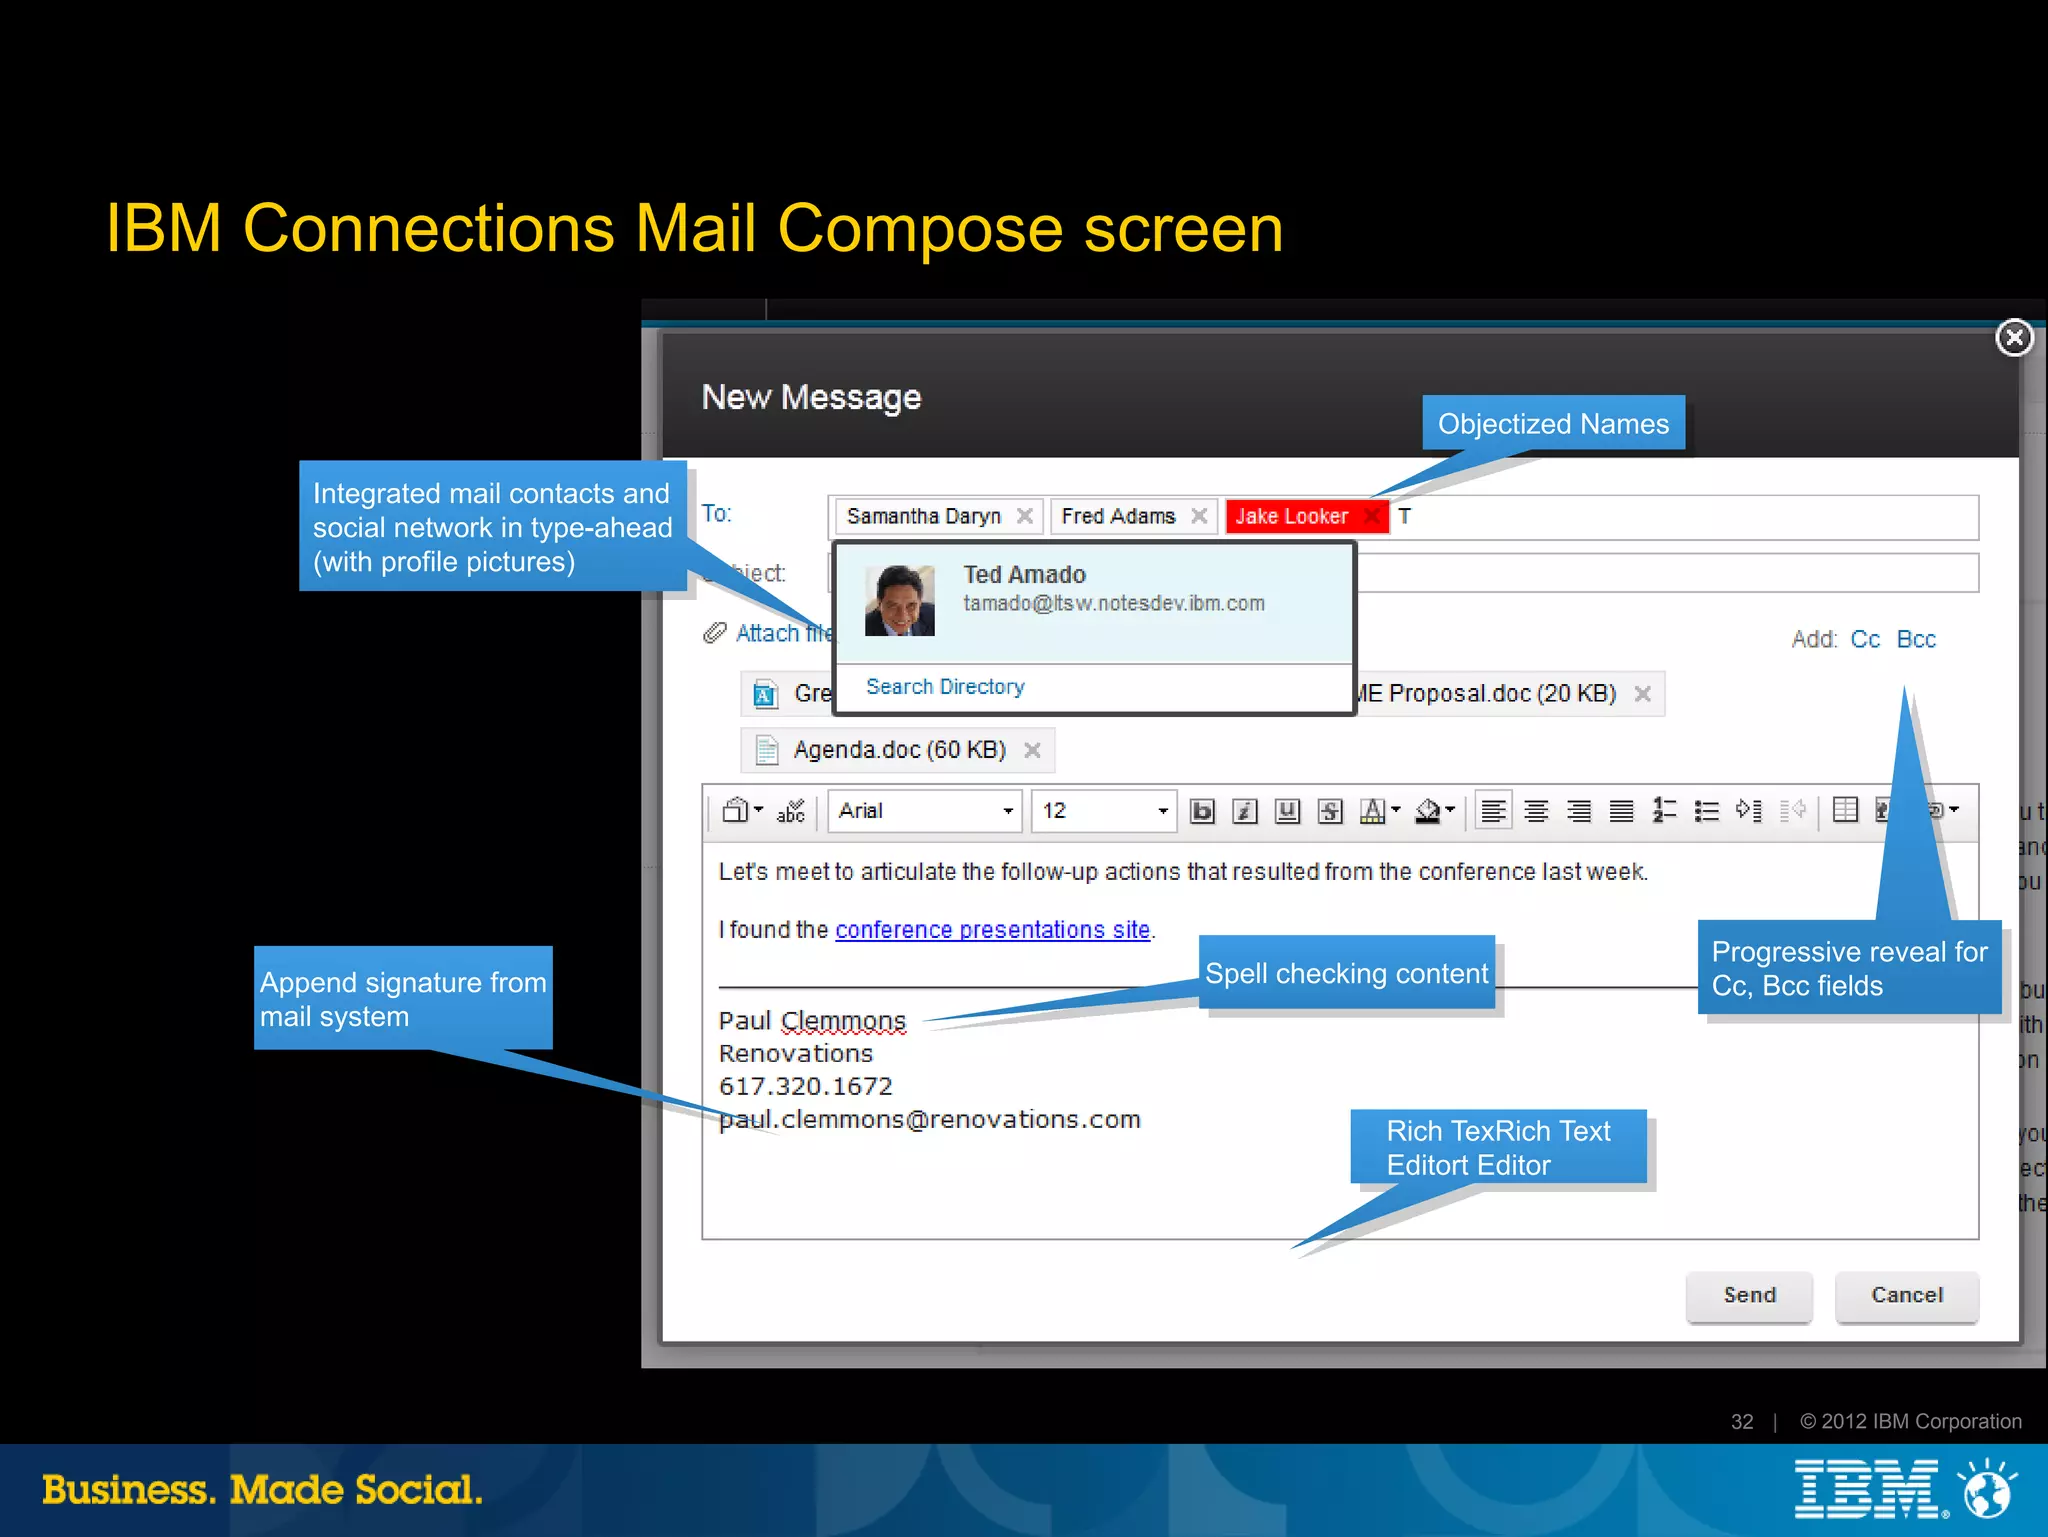Justify the text
The height and width of the screenshot is (1537, 2048).
point(1622,811)
